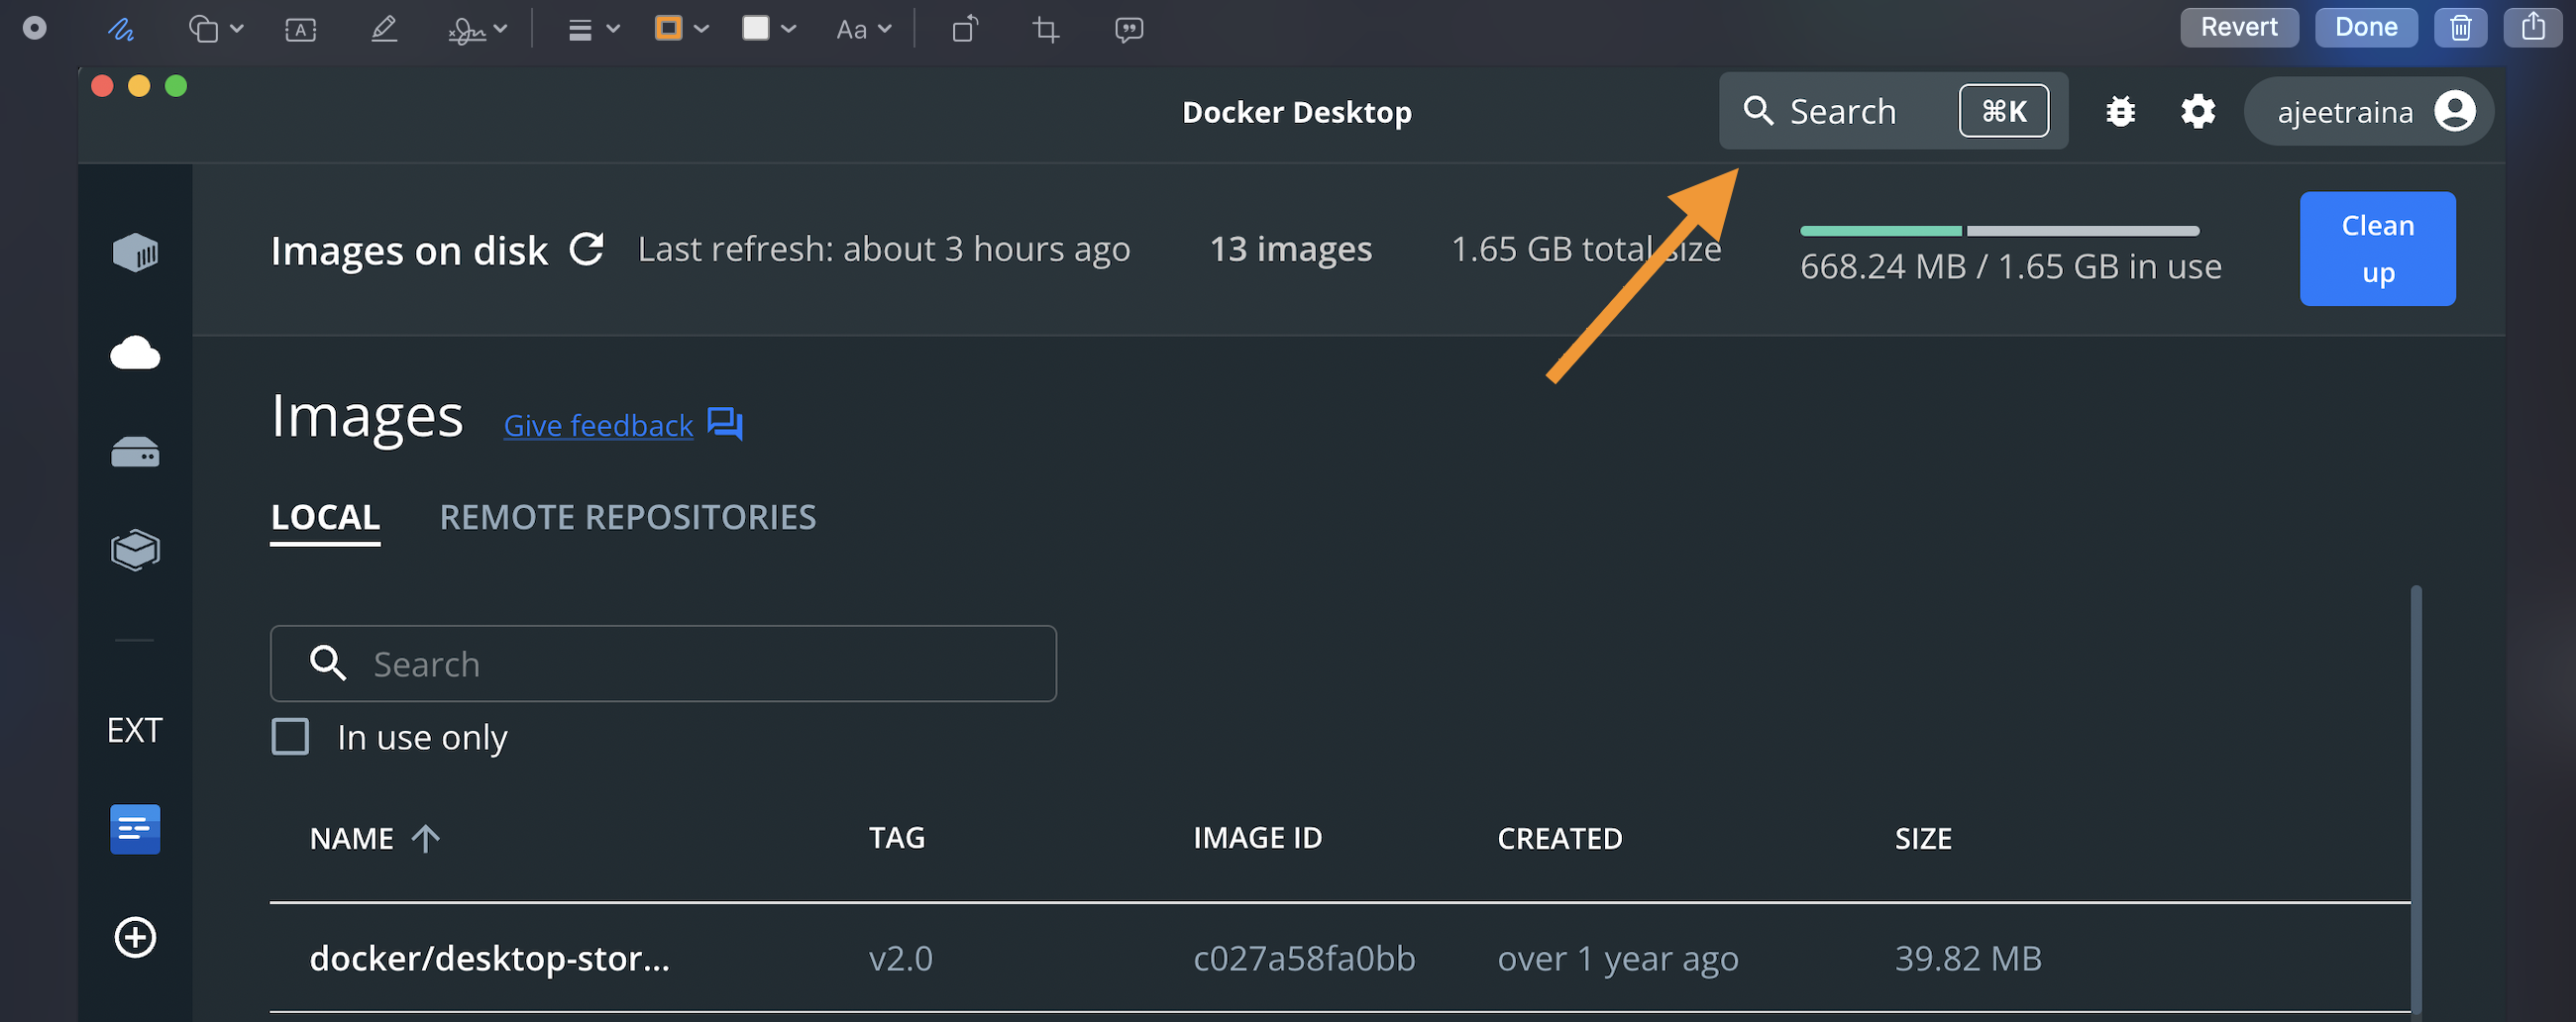The height and width of the screenshot is (1022, 2576).
Task: Select the Crop tool
Action: point(1046,29)
